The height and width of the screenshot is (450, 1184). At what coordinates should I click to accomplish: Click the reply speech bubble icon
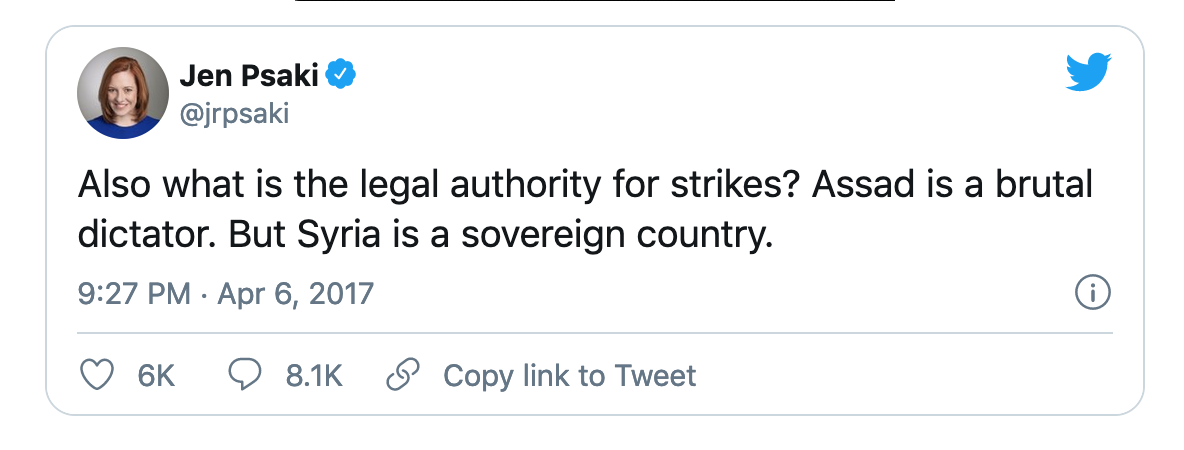click(245, 375)
